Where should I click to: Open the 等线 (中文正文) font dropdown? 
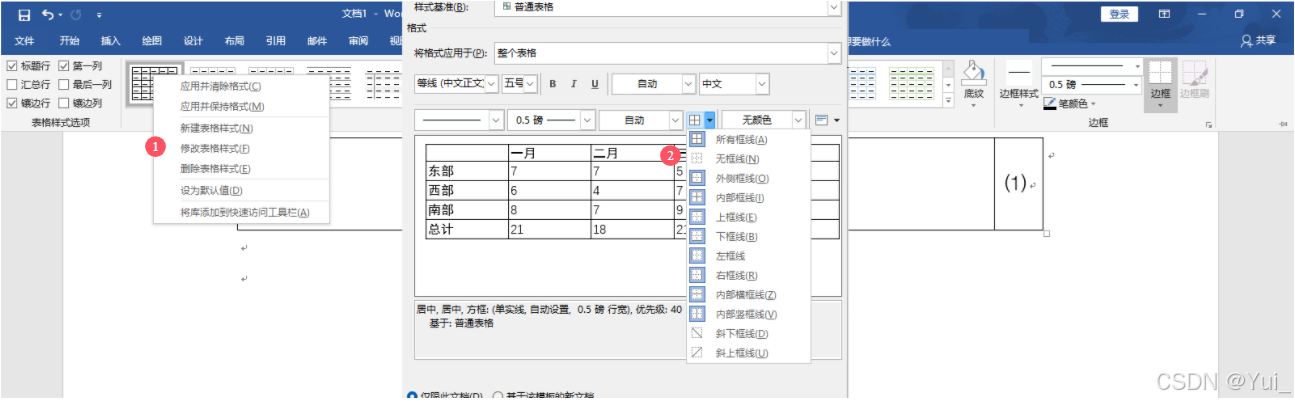point(491,84)
